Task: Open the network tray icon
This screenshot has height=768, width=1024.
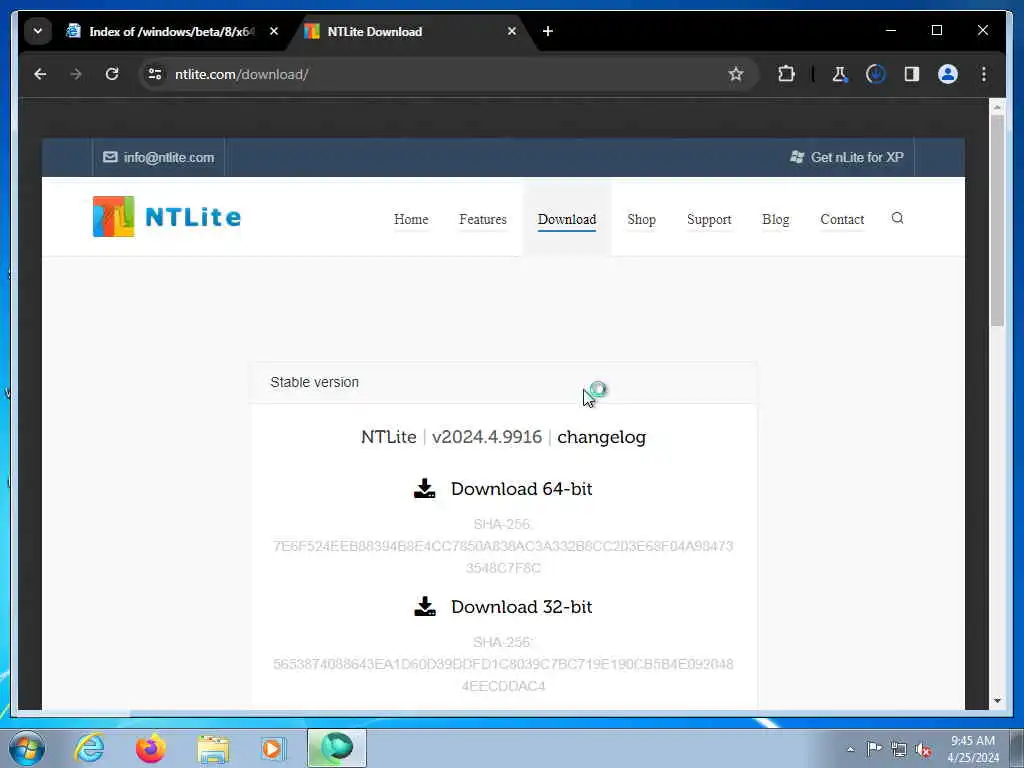Action: pyautogui.click(x=899, y=749)
